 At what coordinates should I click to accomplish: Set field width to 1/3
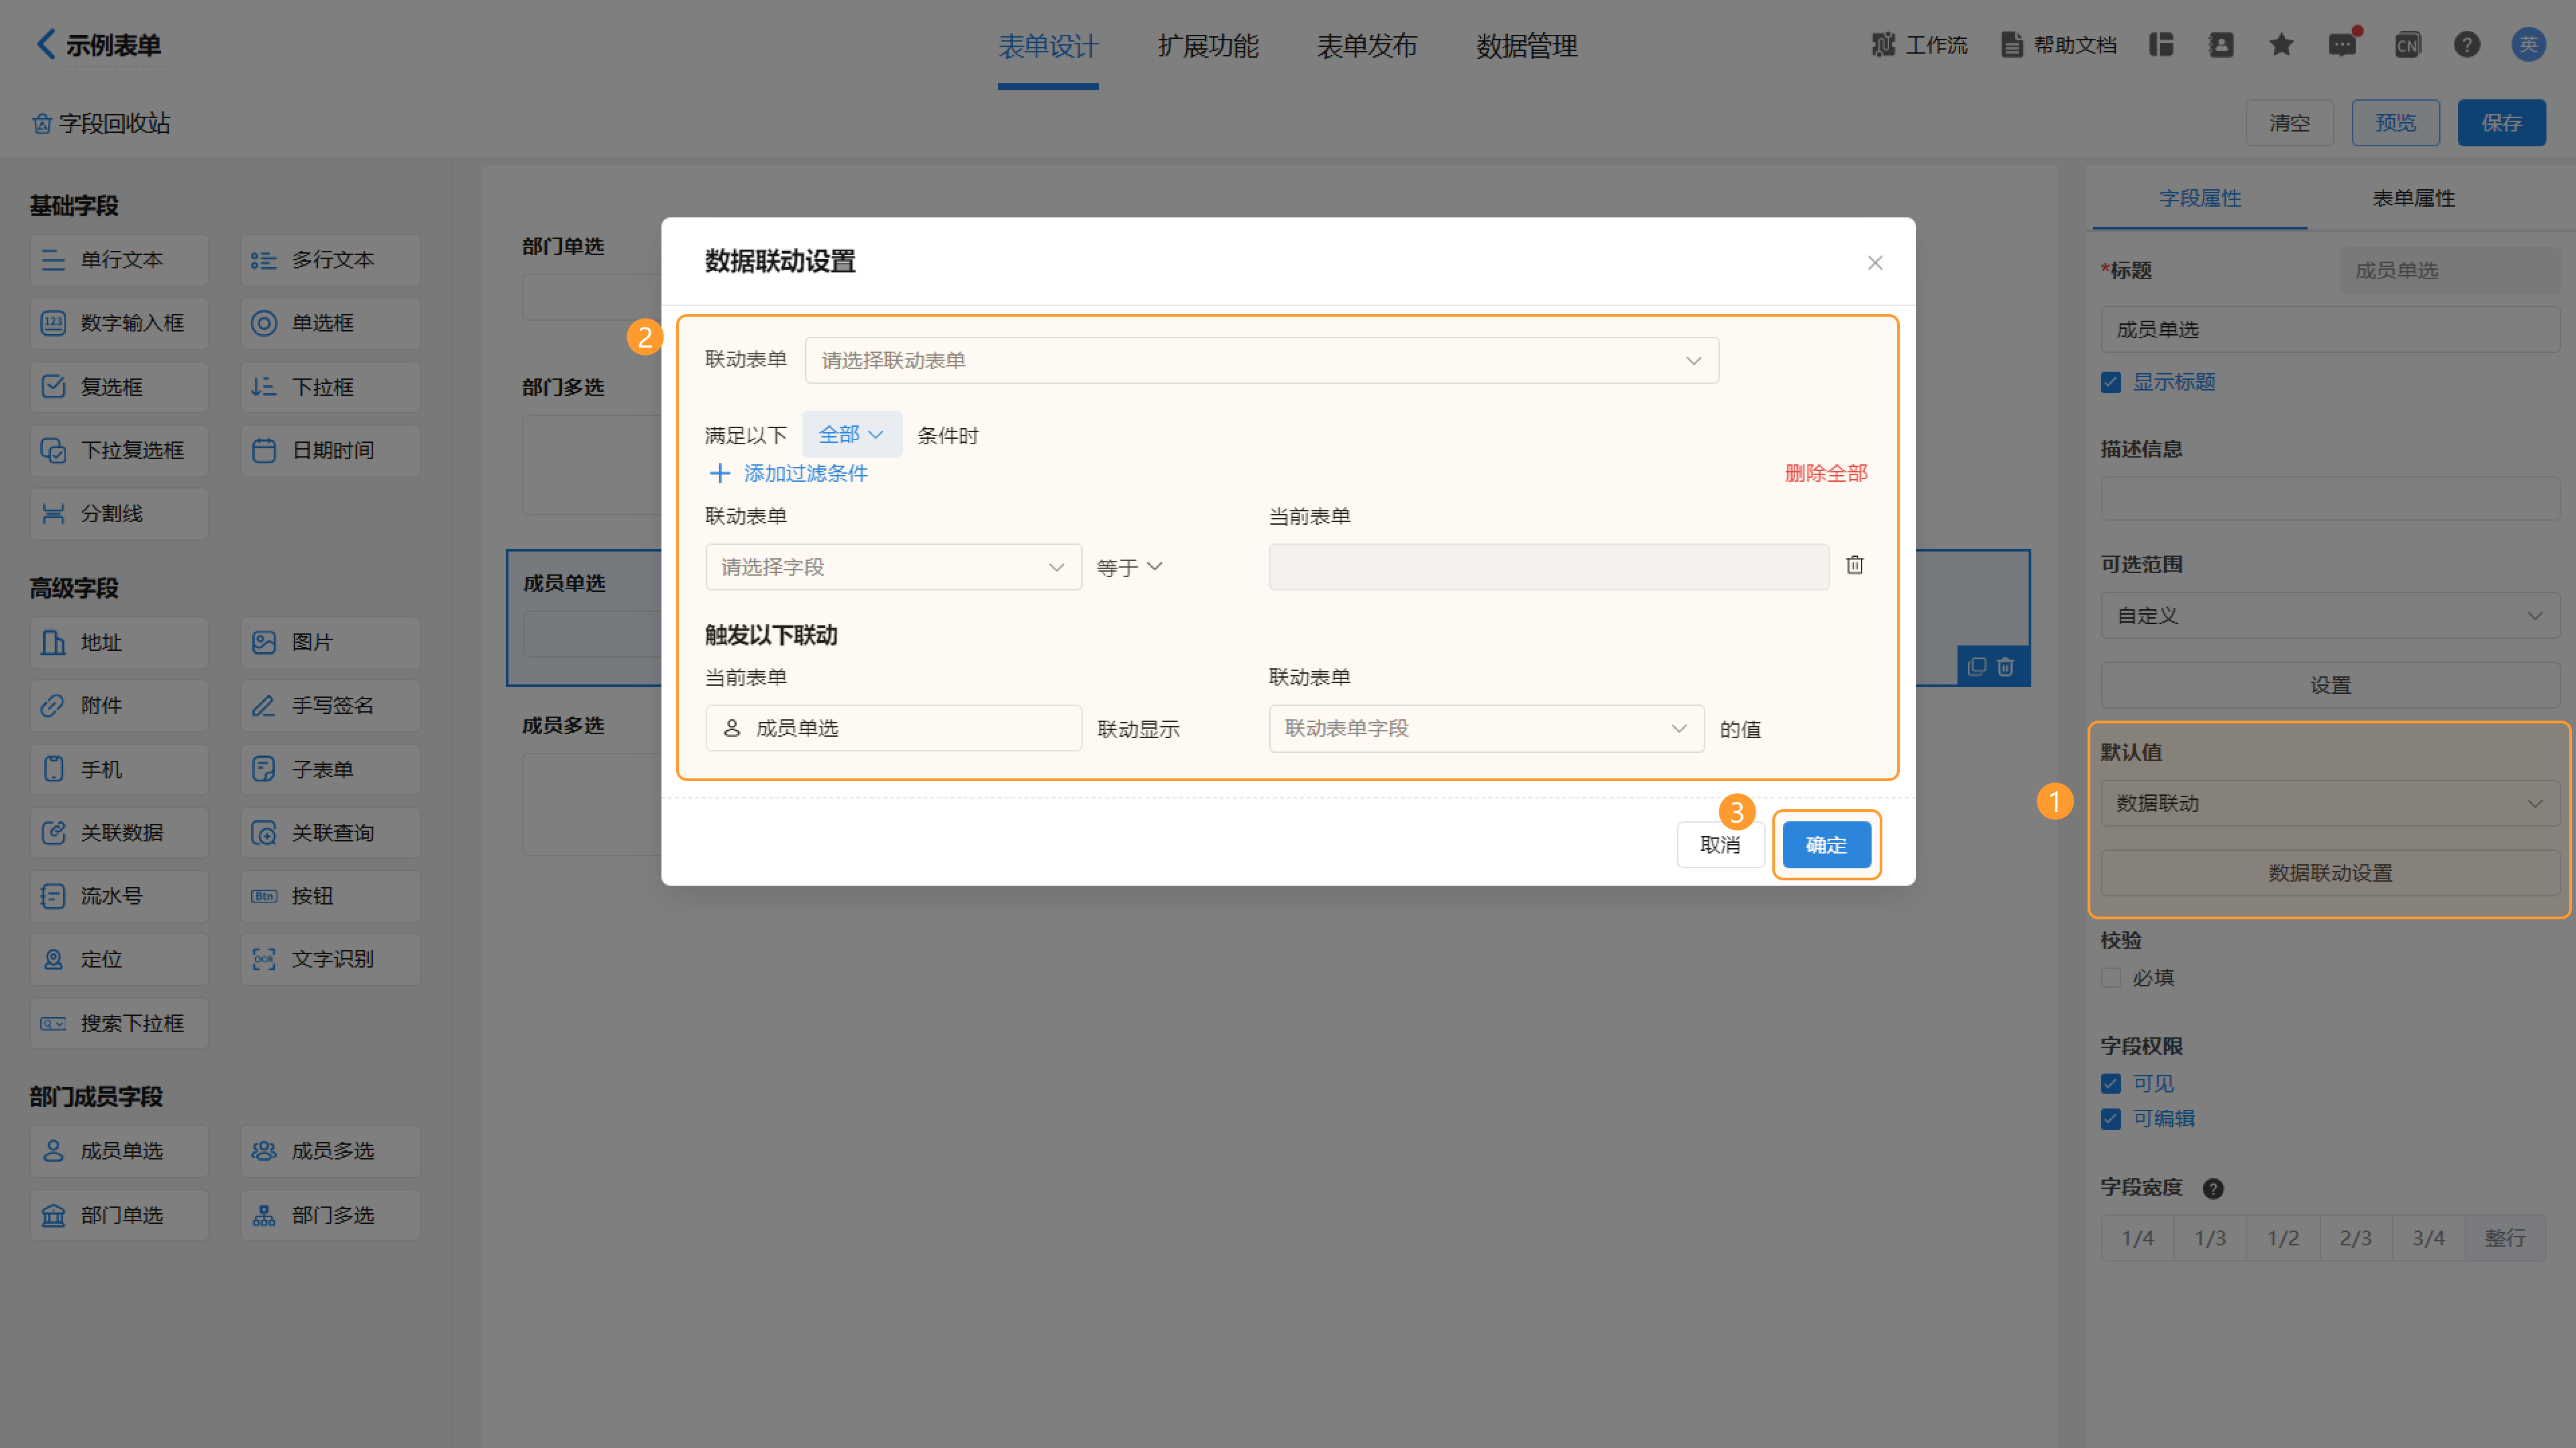coord(2210,1239)
